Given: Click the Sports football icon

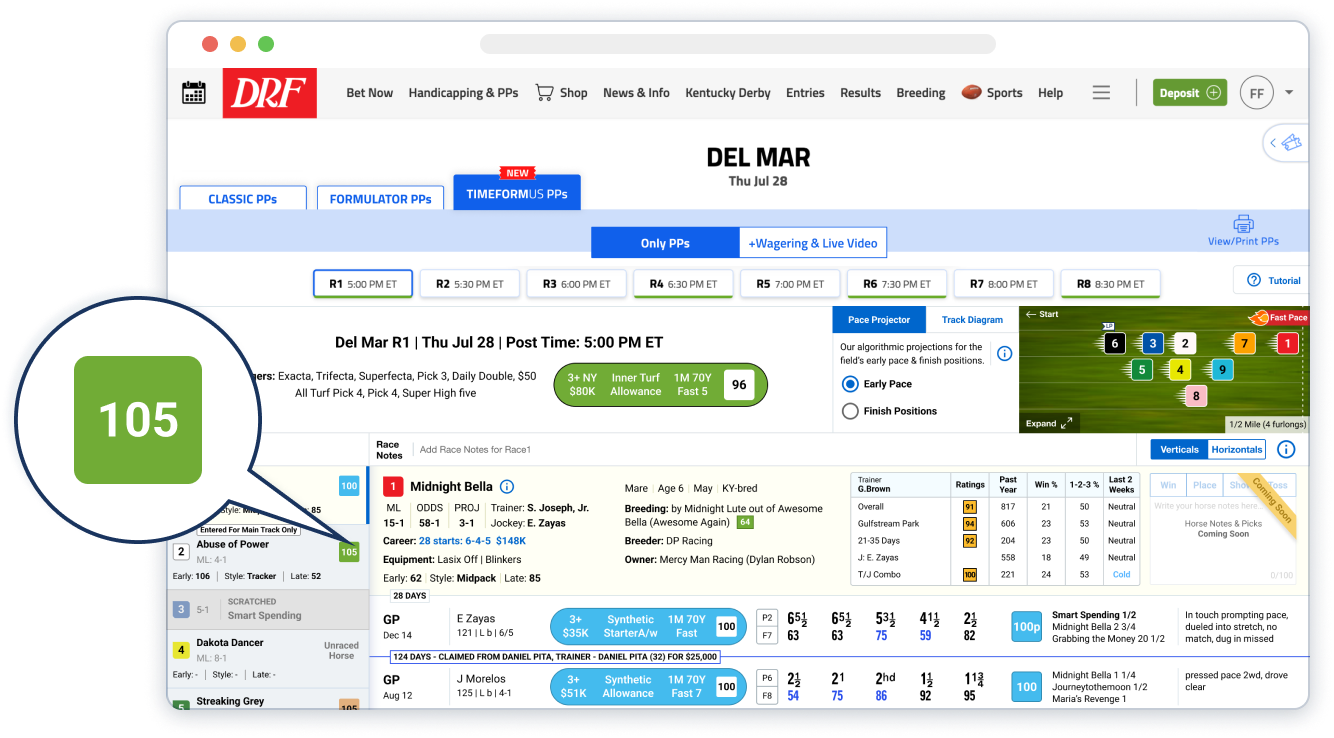Looking at the screenshot, I should pos(971,92).
